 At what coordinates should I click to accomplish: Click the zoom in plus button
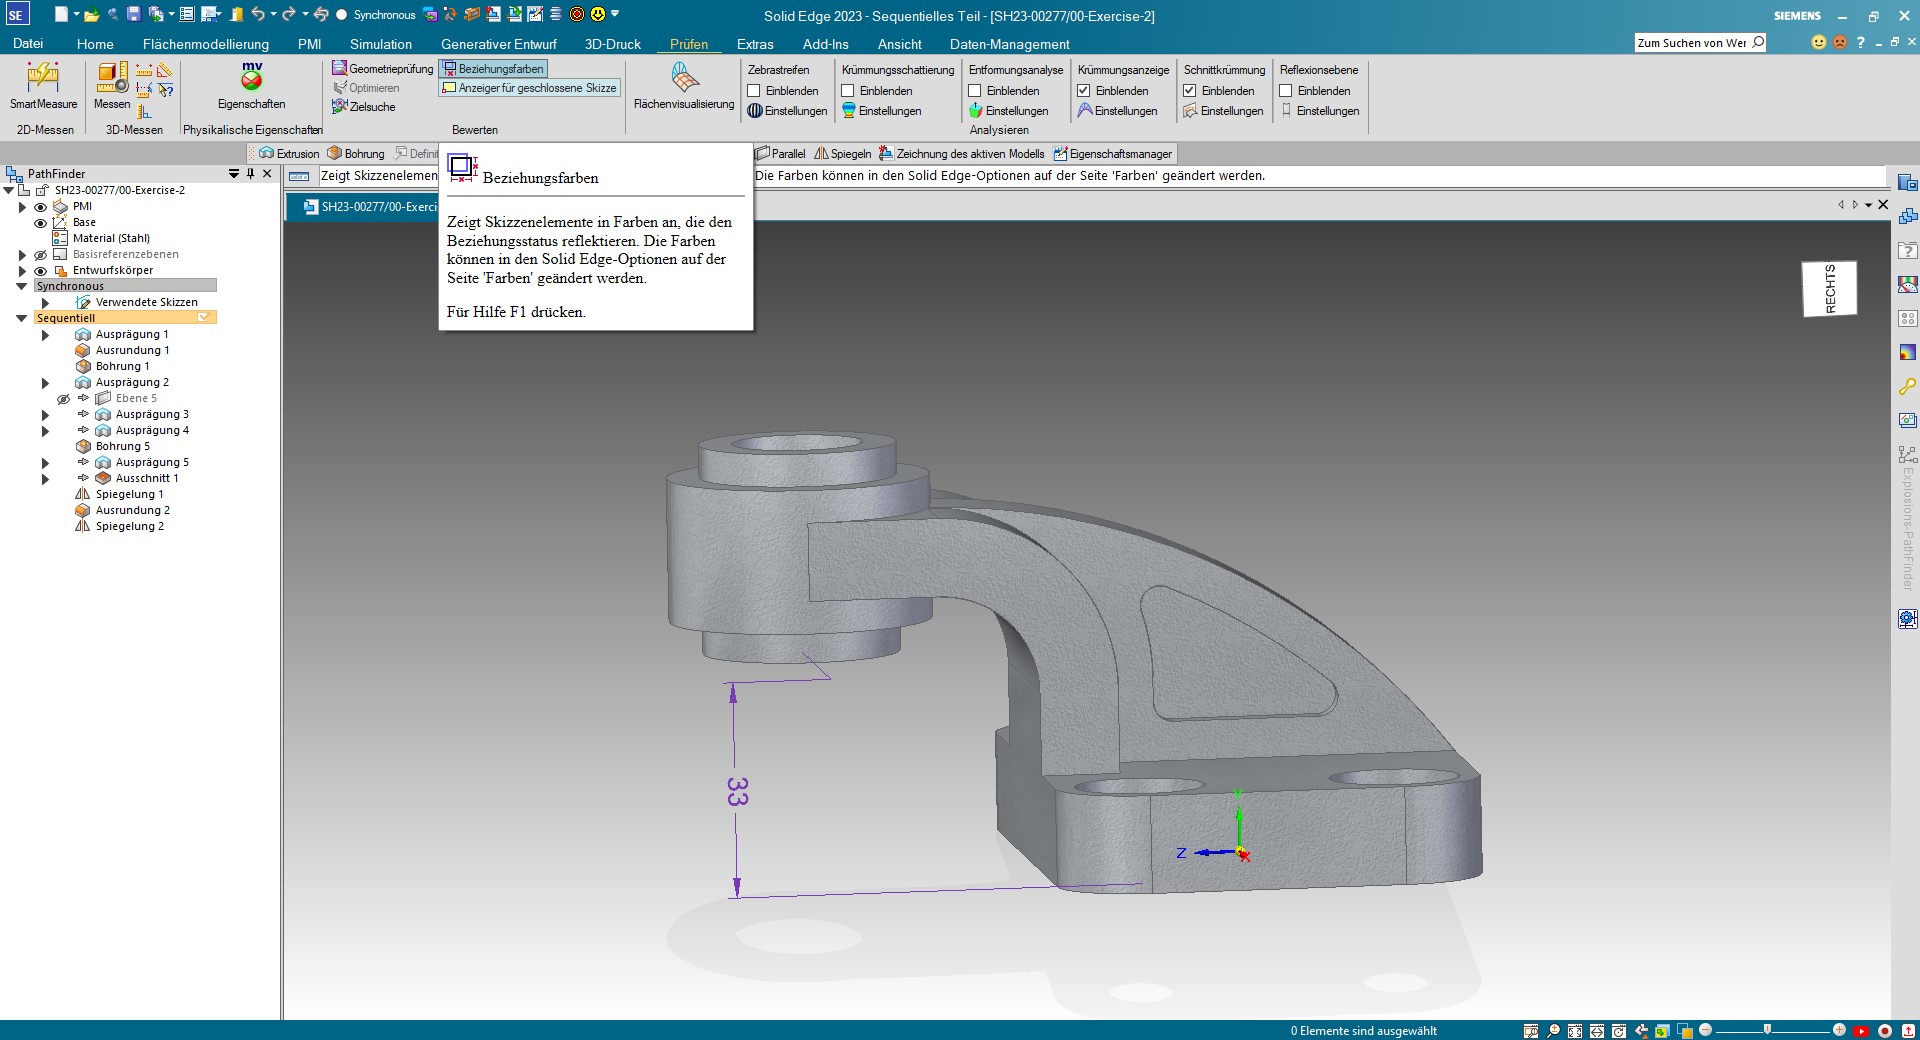[x=1839, y=1030]
